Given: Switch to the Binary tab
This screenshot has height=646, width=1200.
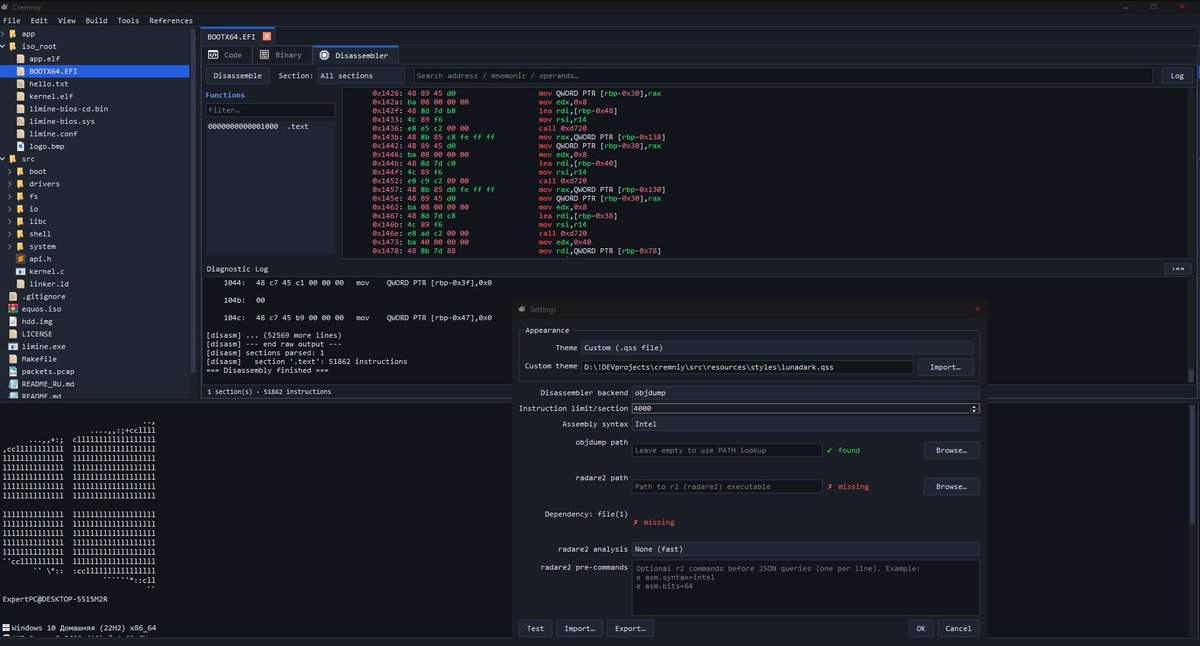Looking at the screenshot, I should click(x=281, y=55).
